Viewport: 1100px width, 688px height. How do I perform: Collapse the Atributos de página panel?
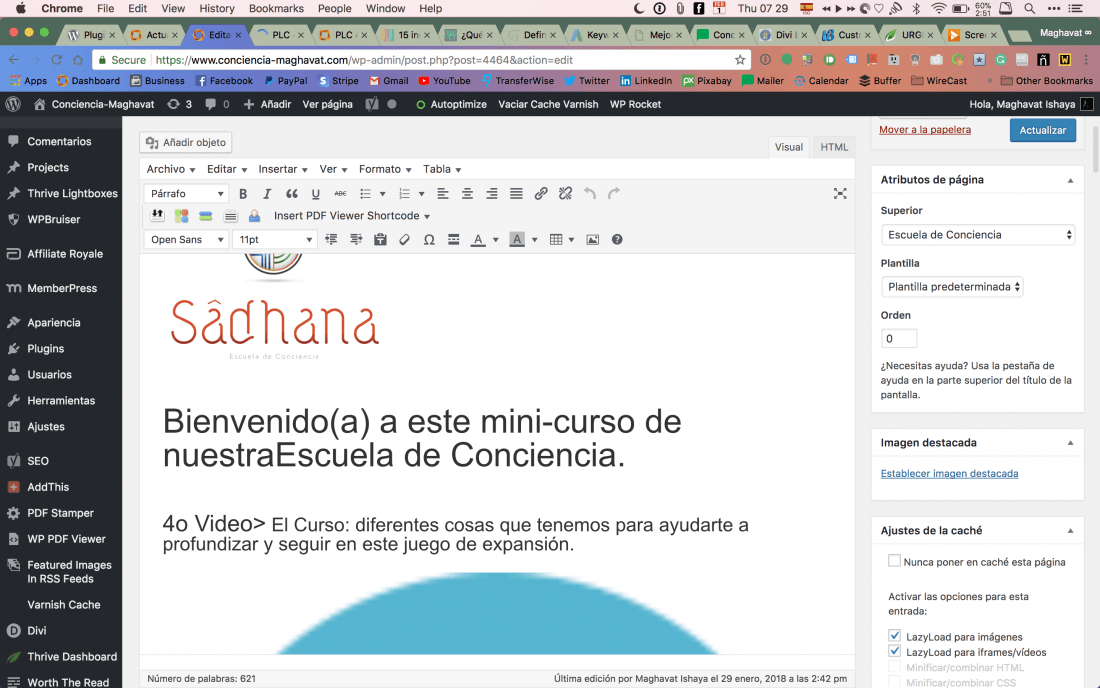pyautogui.click(x=1070, y=180)
